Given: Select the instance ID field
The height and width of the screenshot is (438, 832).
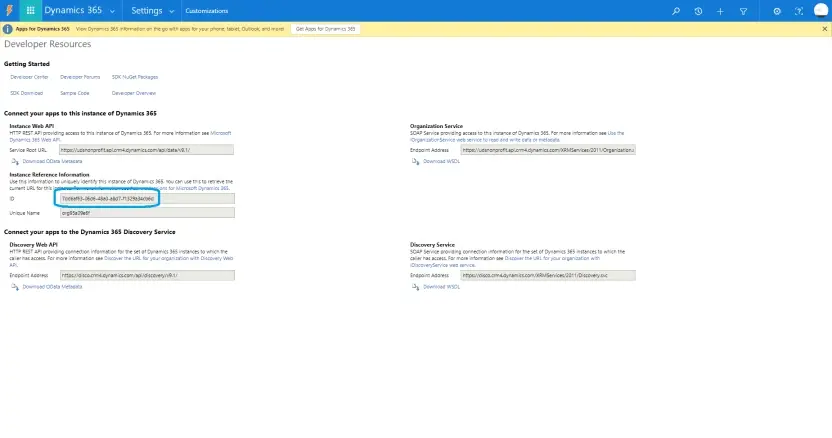Looking at the screenshot, I should click(147, 199).
